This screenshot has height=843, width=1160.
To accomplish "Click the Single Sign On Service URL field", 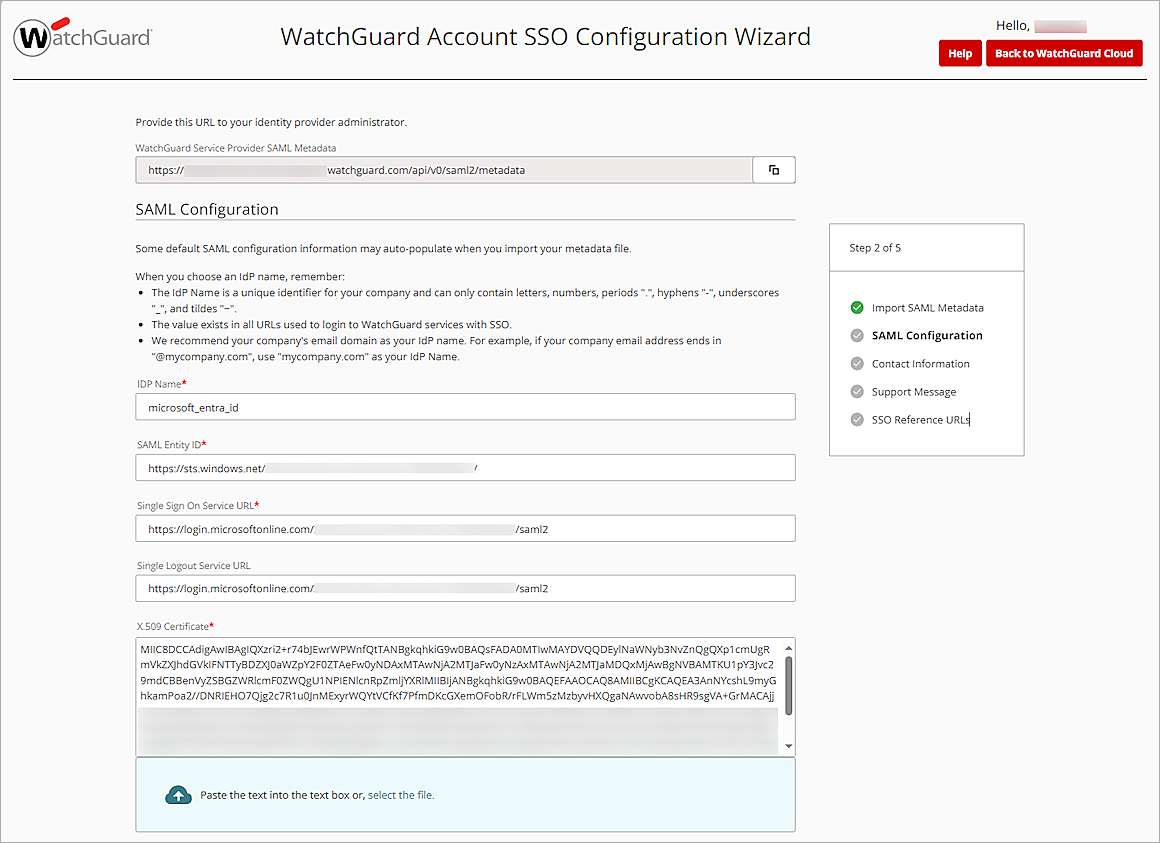I will (x=465, y=528).
